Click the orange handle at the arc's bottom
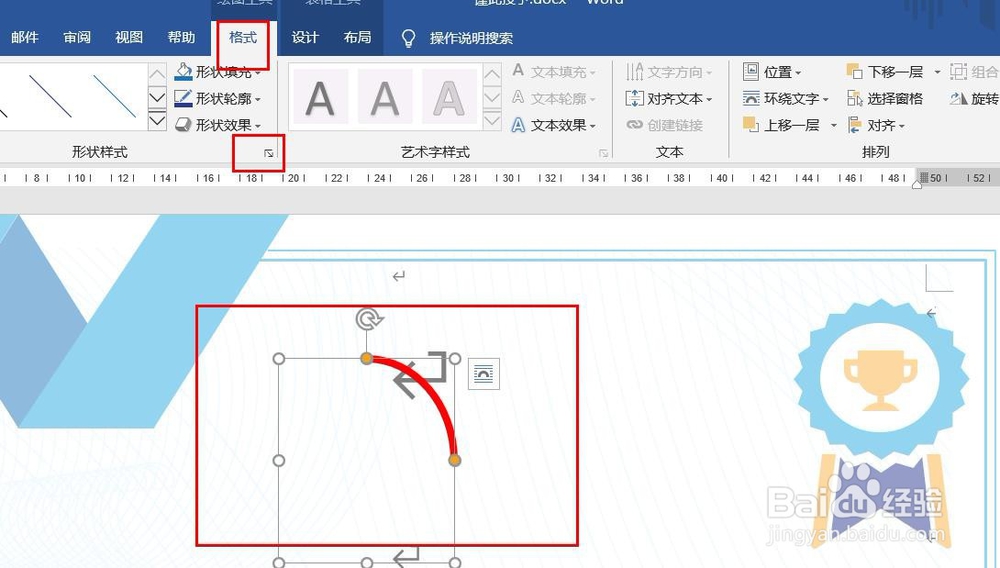Screen dimensions: 1000x568 (x=454, y=460)
